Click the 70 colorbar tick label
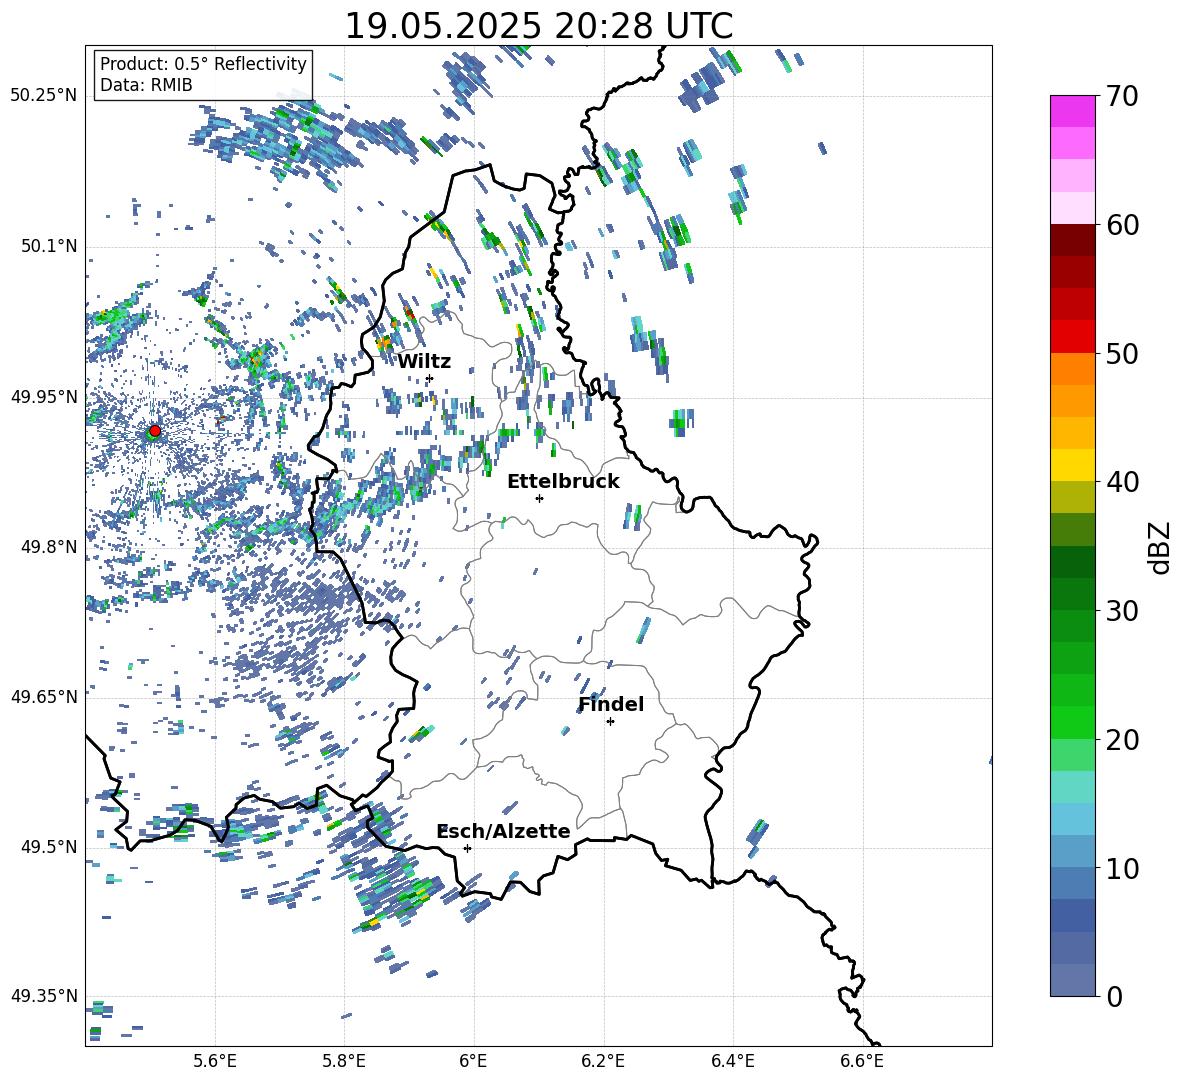This screenshot has height=1081, width=1184. tap(1122, 97)
